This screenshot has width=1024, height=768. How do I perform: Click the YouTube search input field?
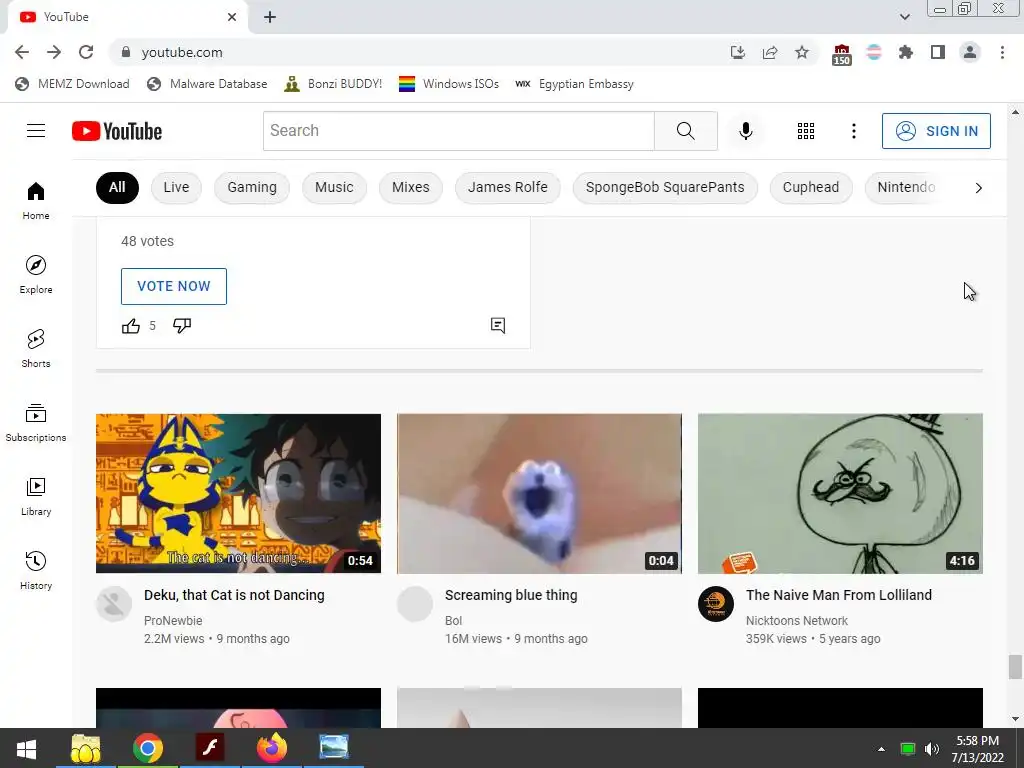pyautogui.click(x=458, y=131)
